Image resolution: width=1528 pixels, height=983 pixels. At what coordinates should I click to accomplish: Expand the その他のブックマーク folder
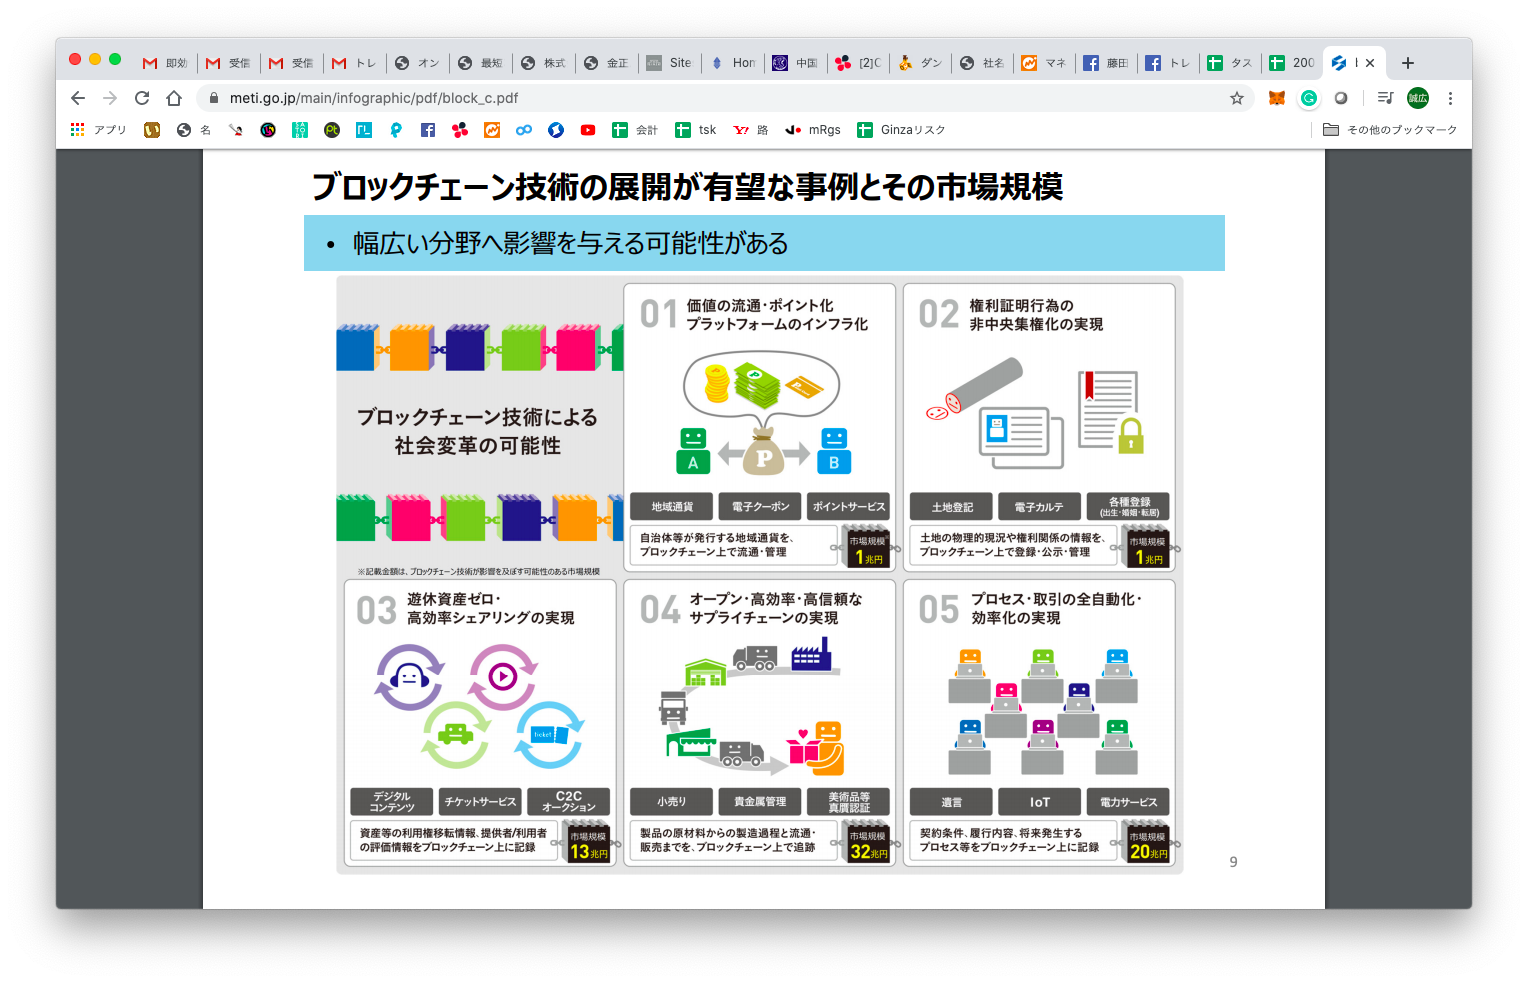click(x=1390, y=130)
